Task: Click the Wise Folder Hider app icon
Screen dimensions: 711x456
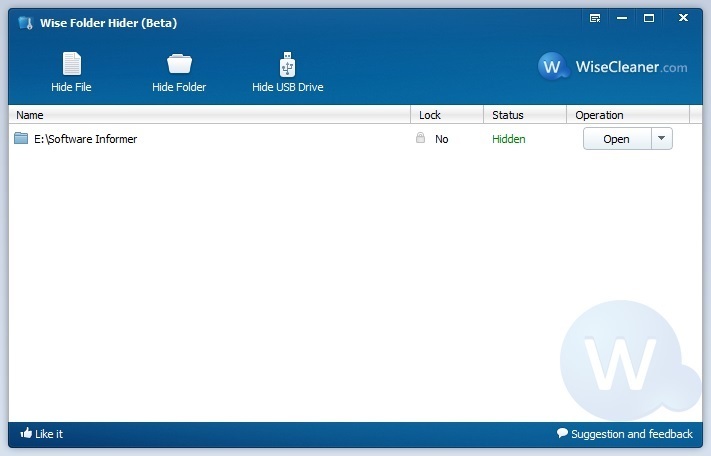Action: pos(25,23)
